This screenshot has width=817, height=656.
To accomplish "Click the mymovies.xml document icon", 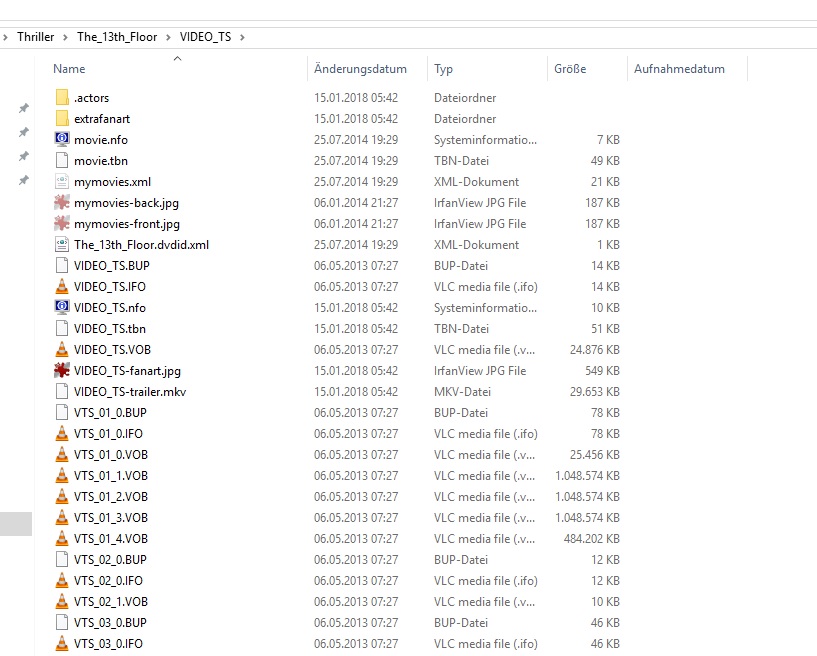I will 61,182.
